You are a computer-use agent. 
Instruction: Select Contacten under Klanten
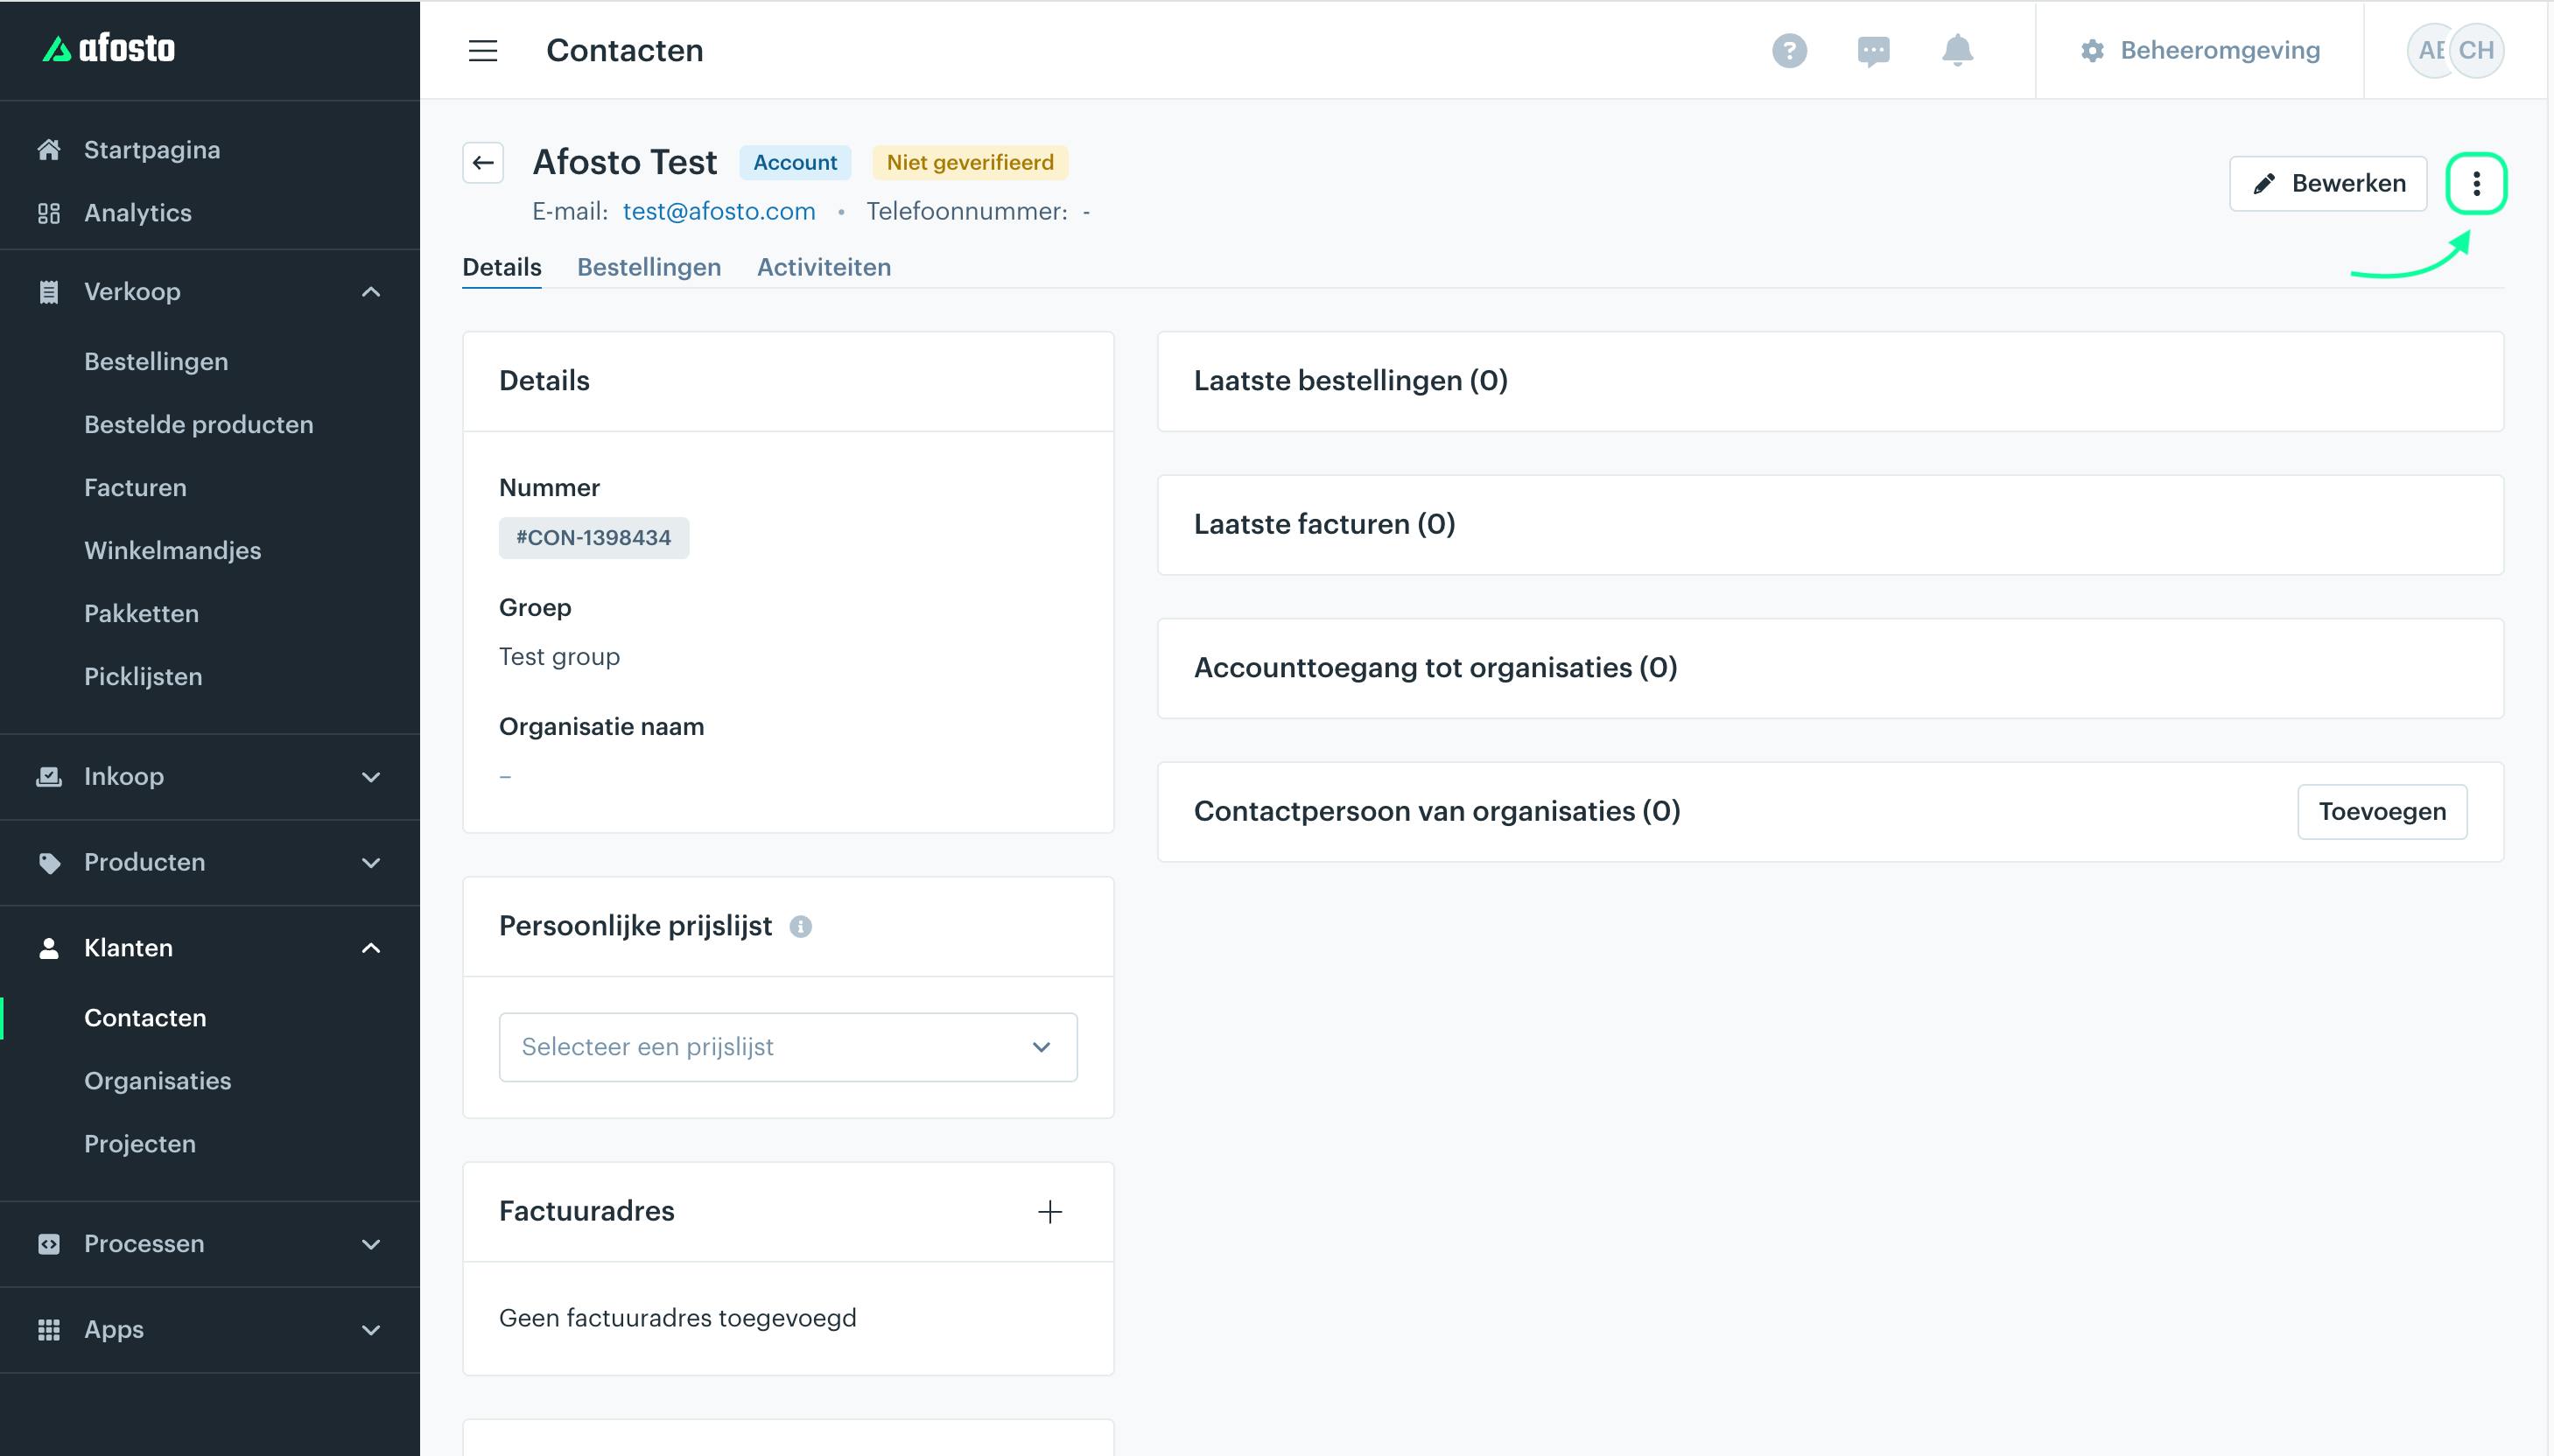145,1018
